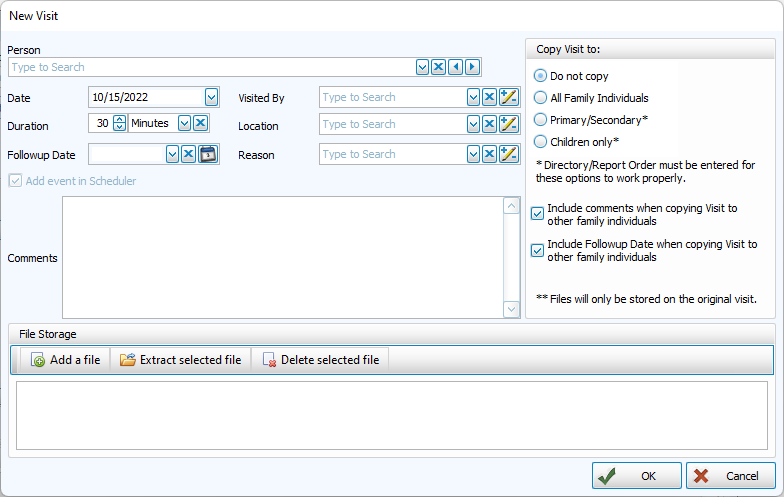Image resolution: width=784 pixels, height=497 pixels.
Task: Open calendar icon beside Followup Date
Action: coord(207,154)
